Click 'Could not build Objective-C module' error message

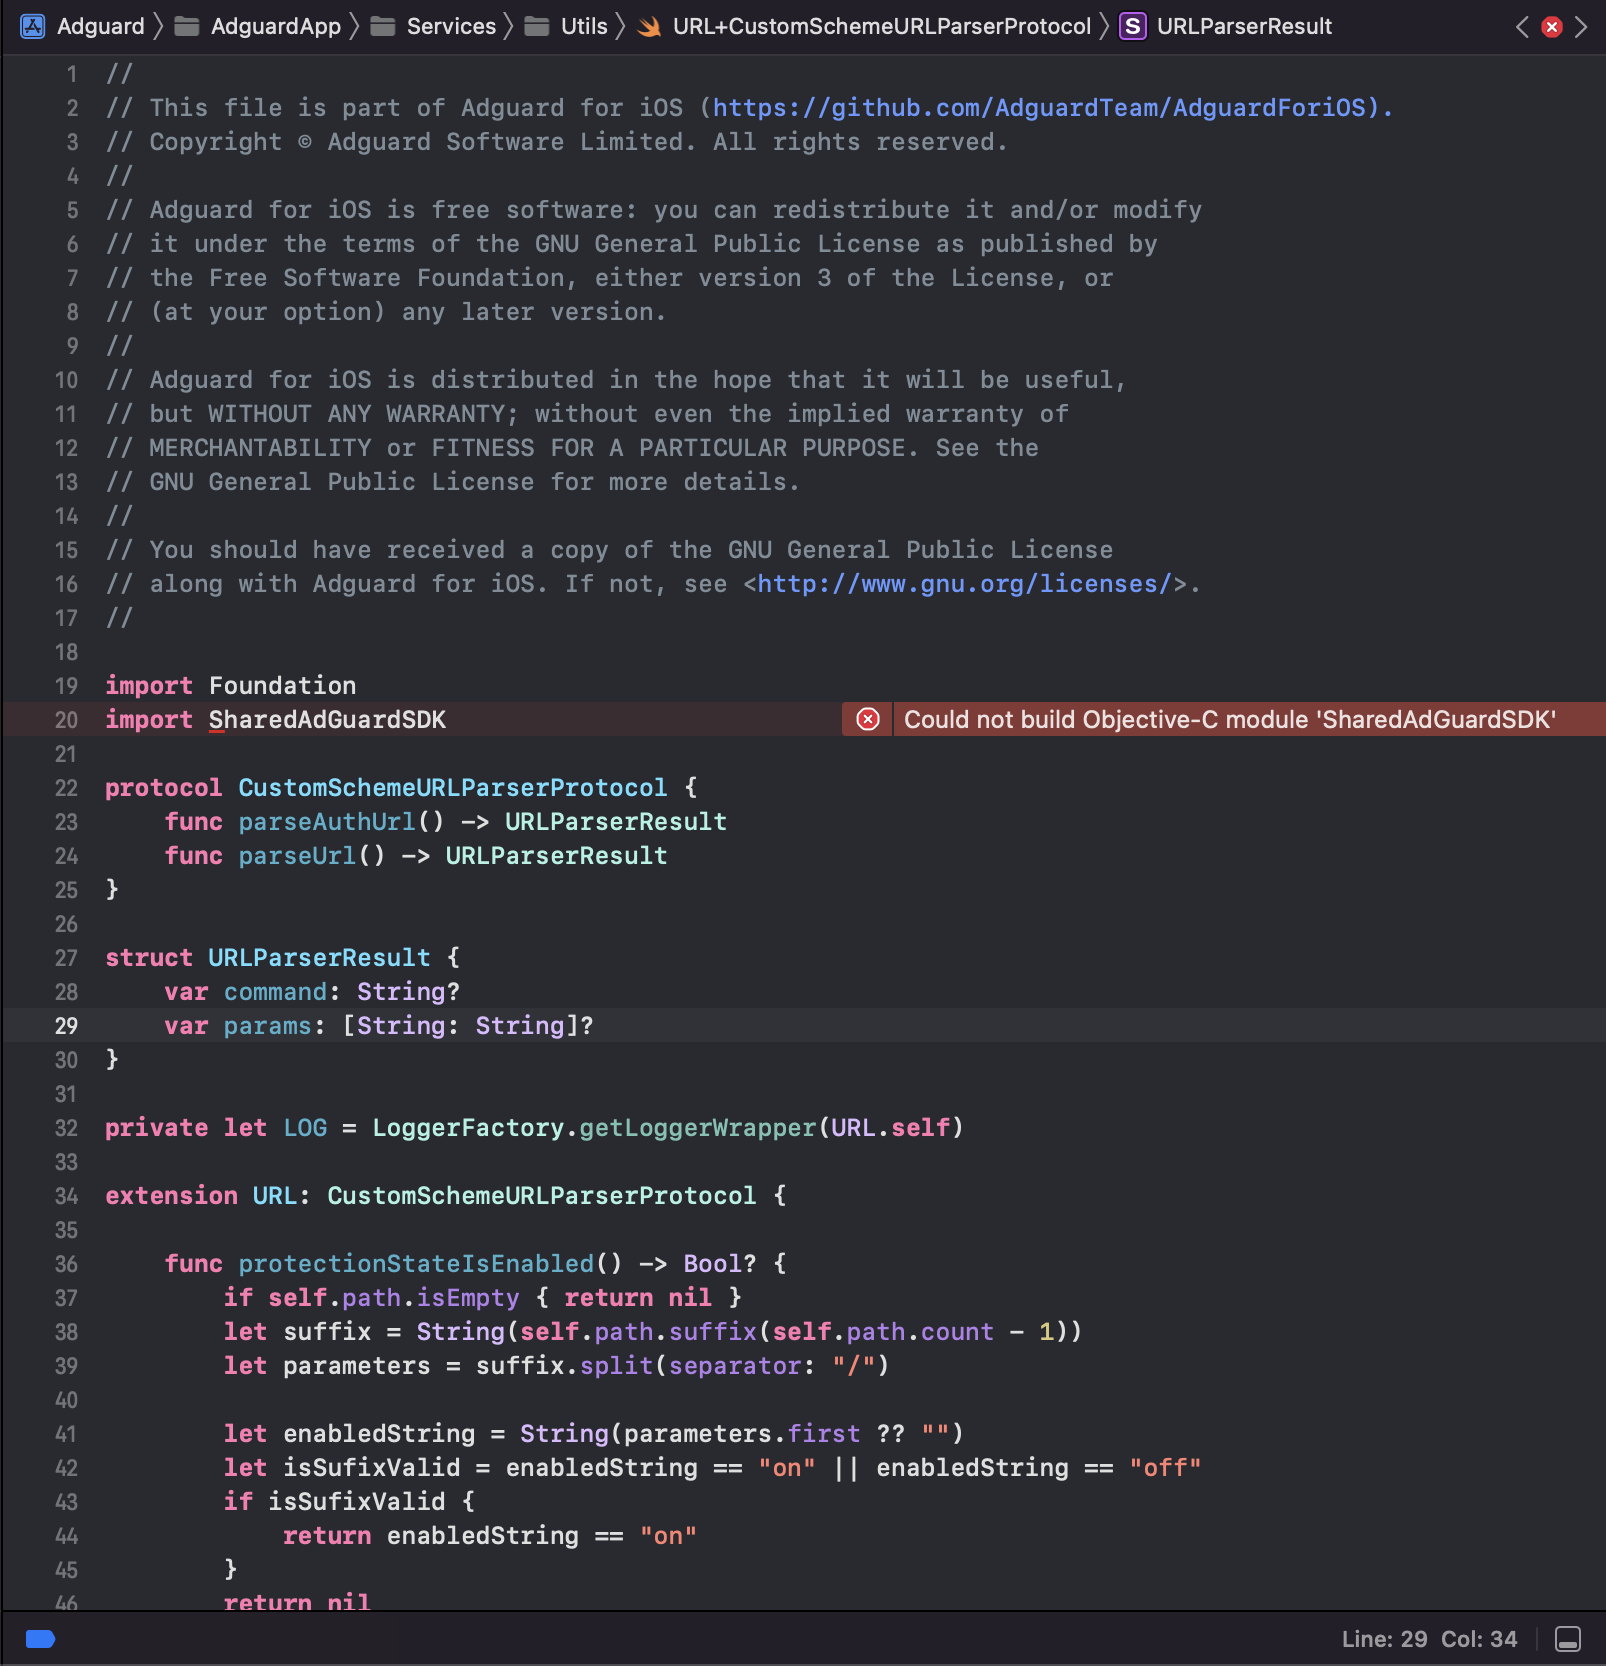[1230, 719]
